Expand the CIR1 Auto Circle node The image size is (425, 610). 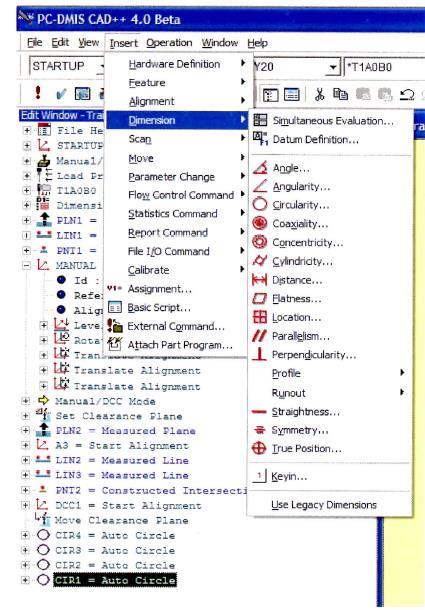tap(25, 580)
